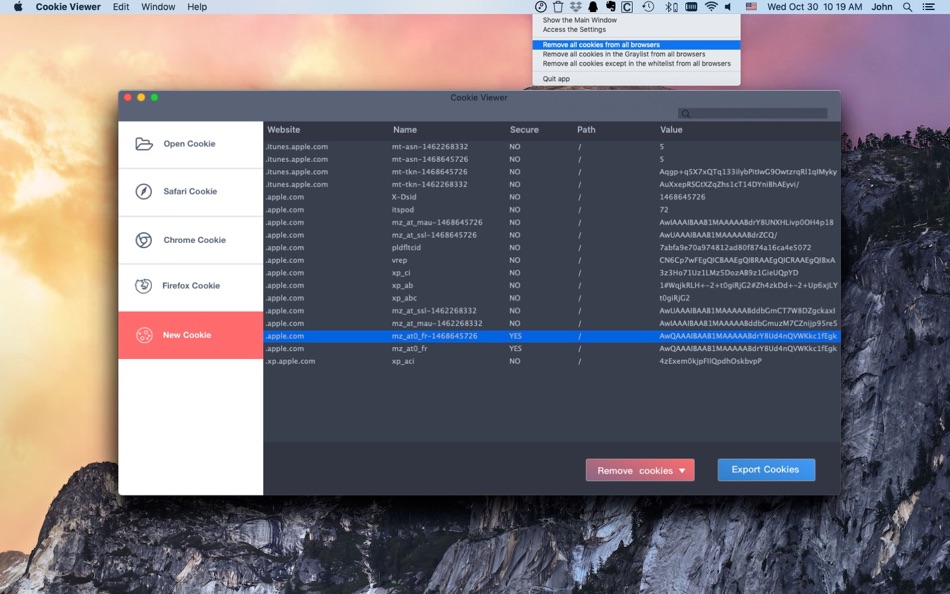This screenshot has height=594, width=950.
Task: Click the New Cookie icon
Action: pos(144,335)
